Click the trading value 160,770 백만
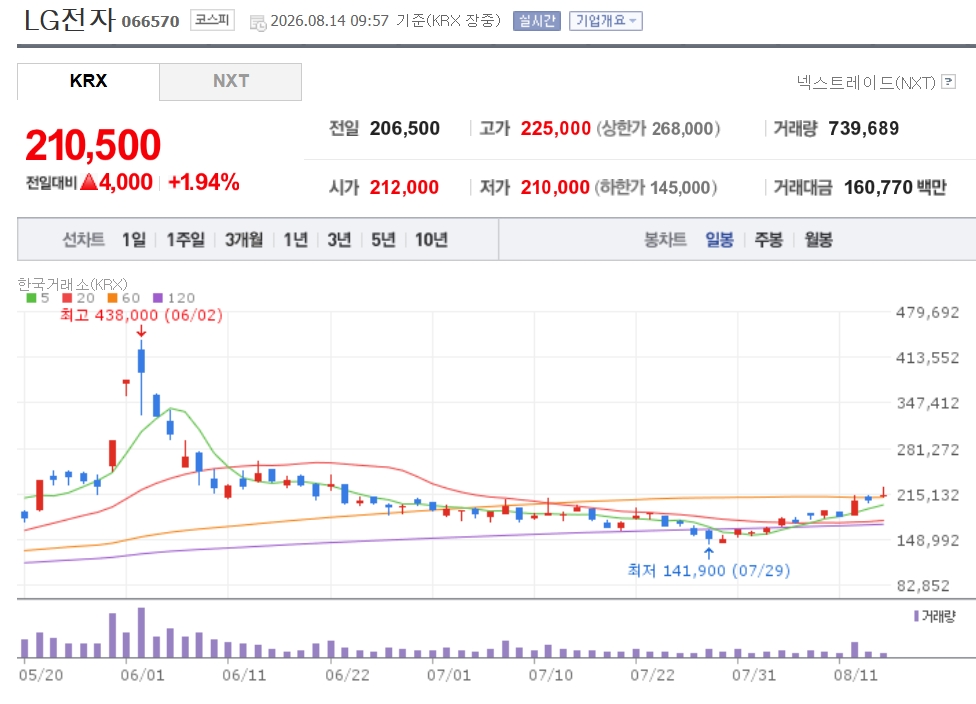The width and height of the screenshot is (976, 704). pos(895,187)
